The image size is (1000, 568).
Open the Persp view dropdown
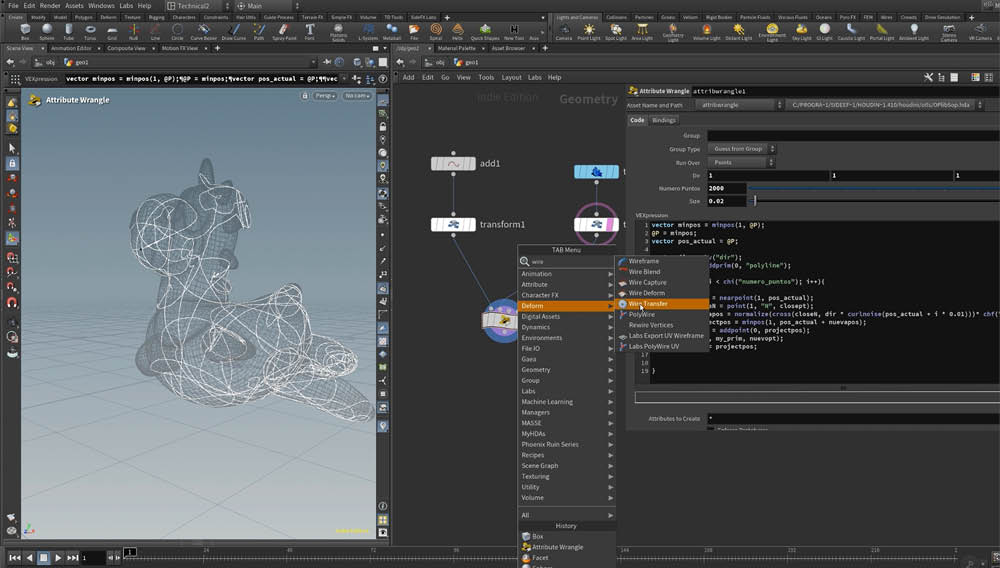(x=324, y=96)
